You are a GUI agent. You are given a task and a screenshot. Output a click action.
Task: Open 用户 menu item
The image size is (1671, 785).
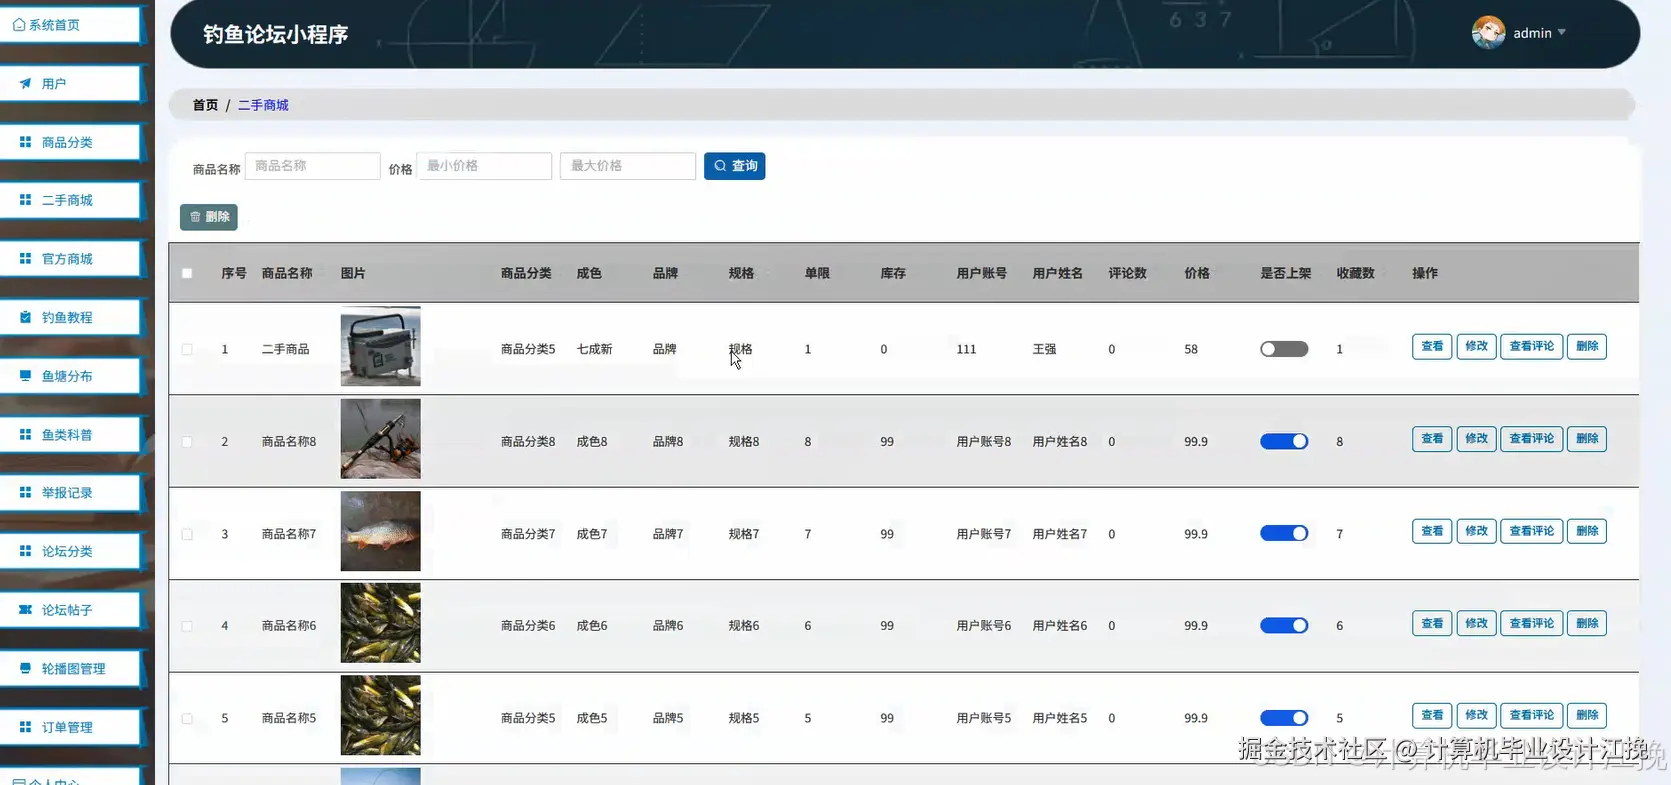[x=70, y=84]
